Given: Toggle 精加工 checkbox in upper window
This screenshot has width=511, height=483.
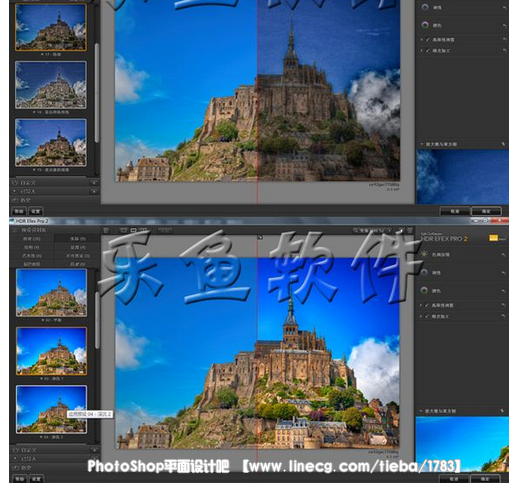Looking at the screenshot, I should (428, 51).
